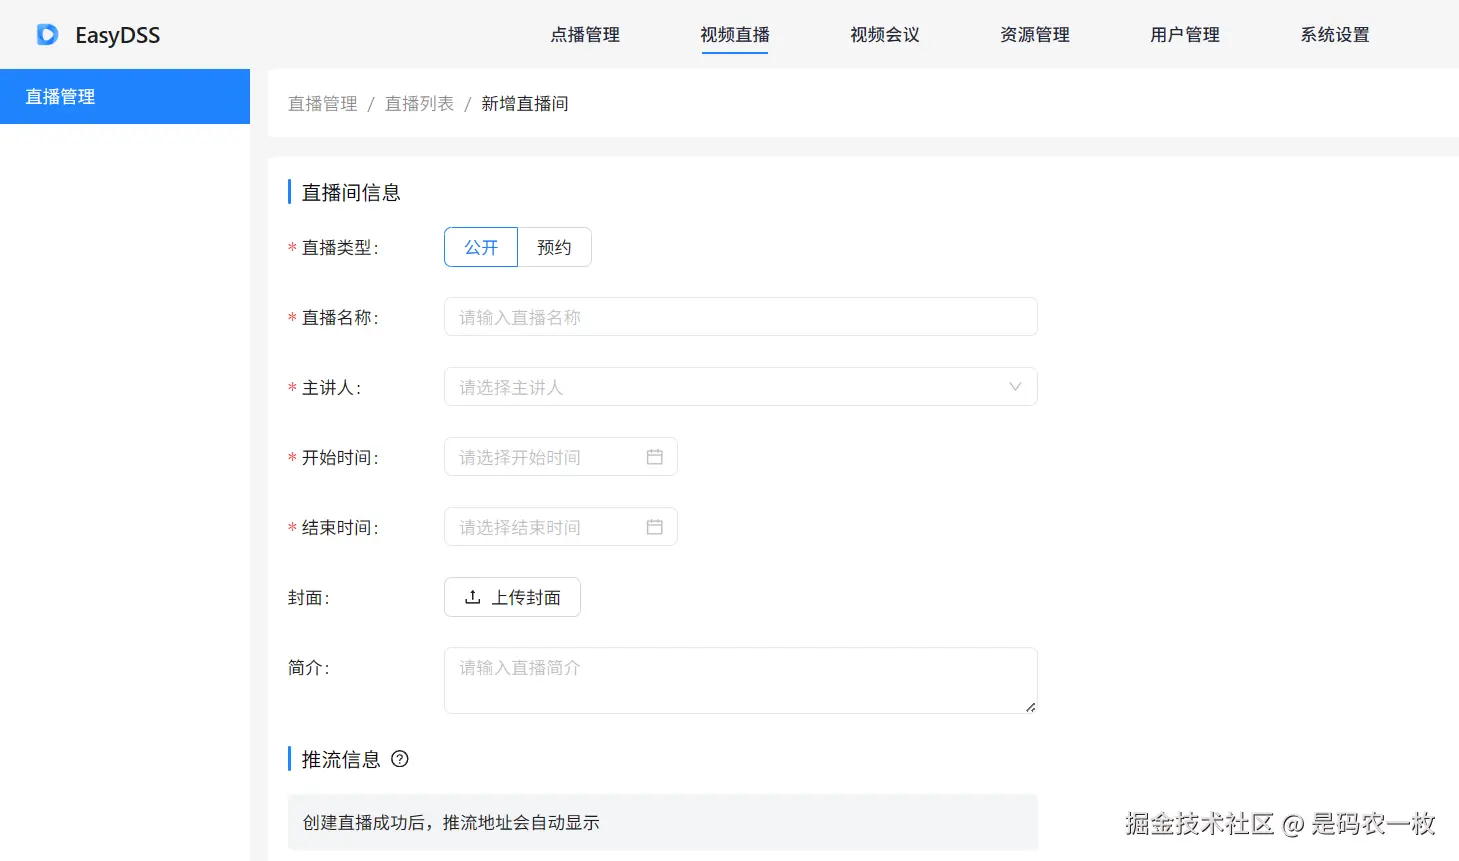Select the 预约 live type option
Image resolution: width=1459 pixels, height=861 pixels.
554,247
